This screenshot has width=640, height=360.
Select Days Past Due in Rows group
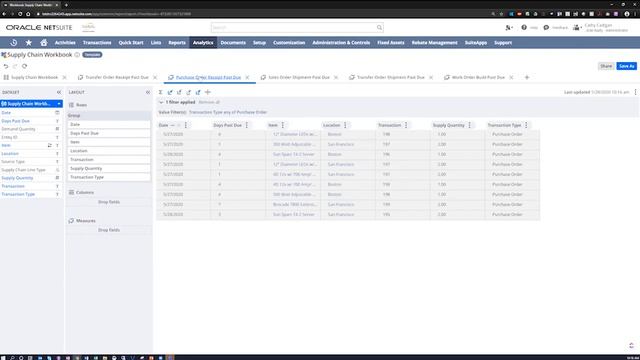[109, 133]
